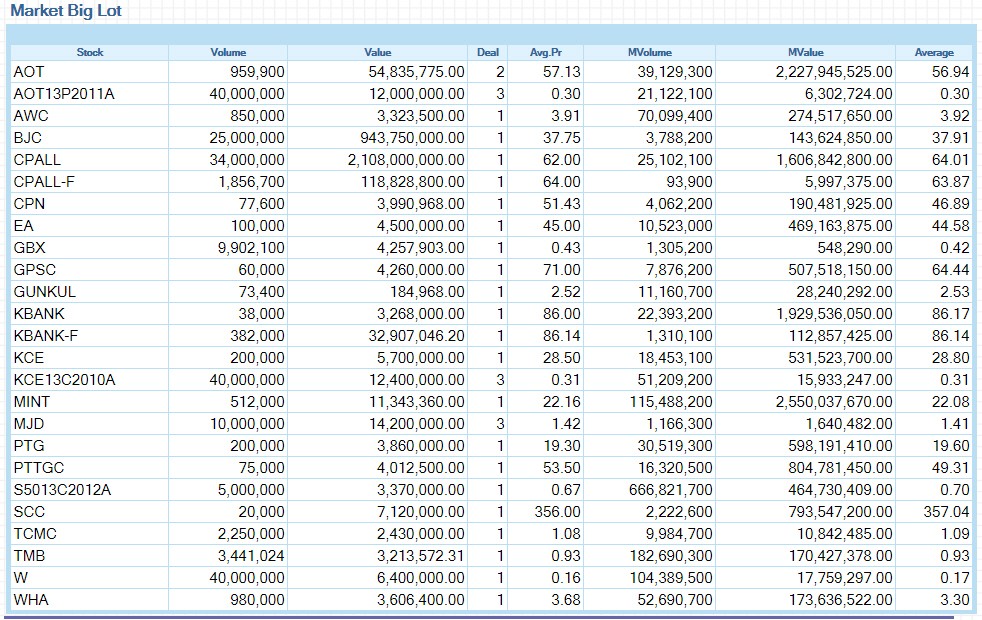Click the WHA stock symbol
Screen dimensions: 982x620
(x=31, y=600)
